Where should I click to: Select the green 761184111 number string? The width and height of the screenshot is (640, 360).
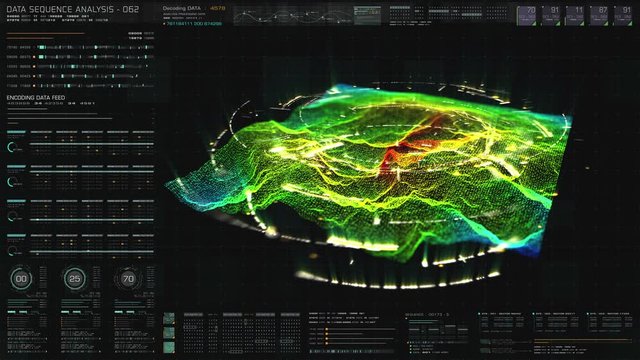point(193,24)
